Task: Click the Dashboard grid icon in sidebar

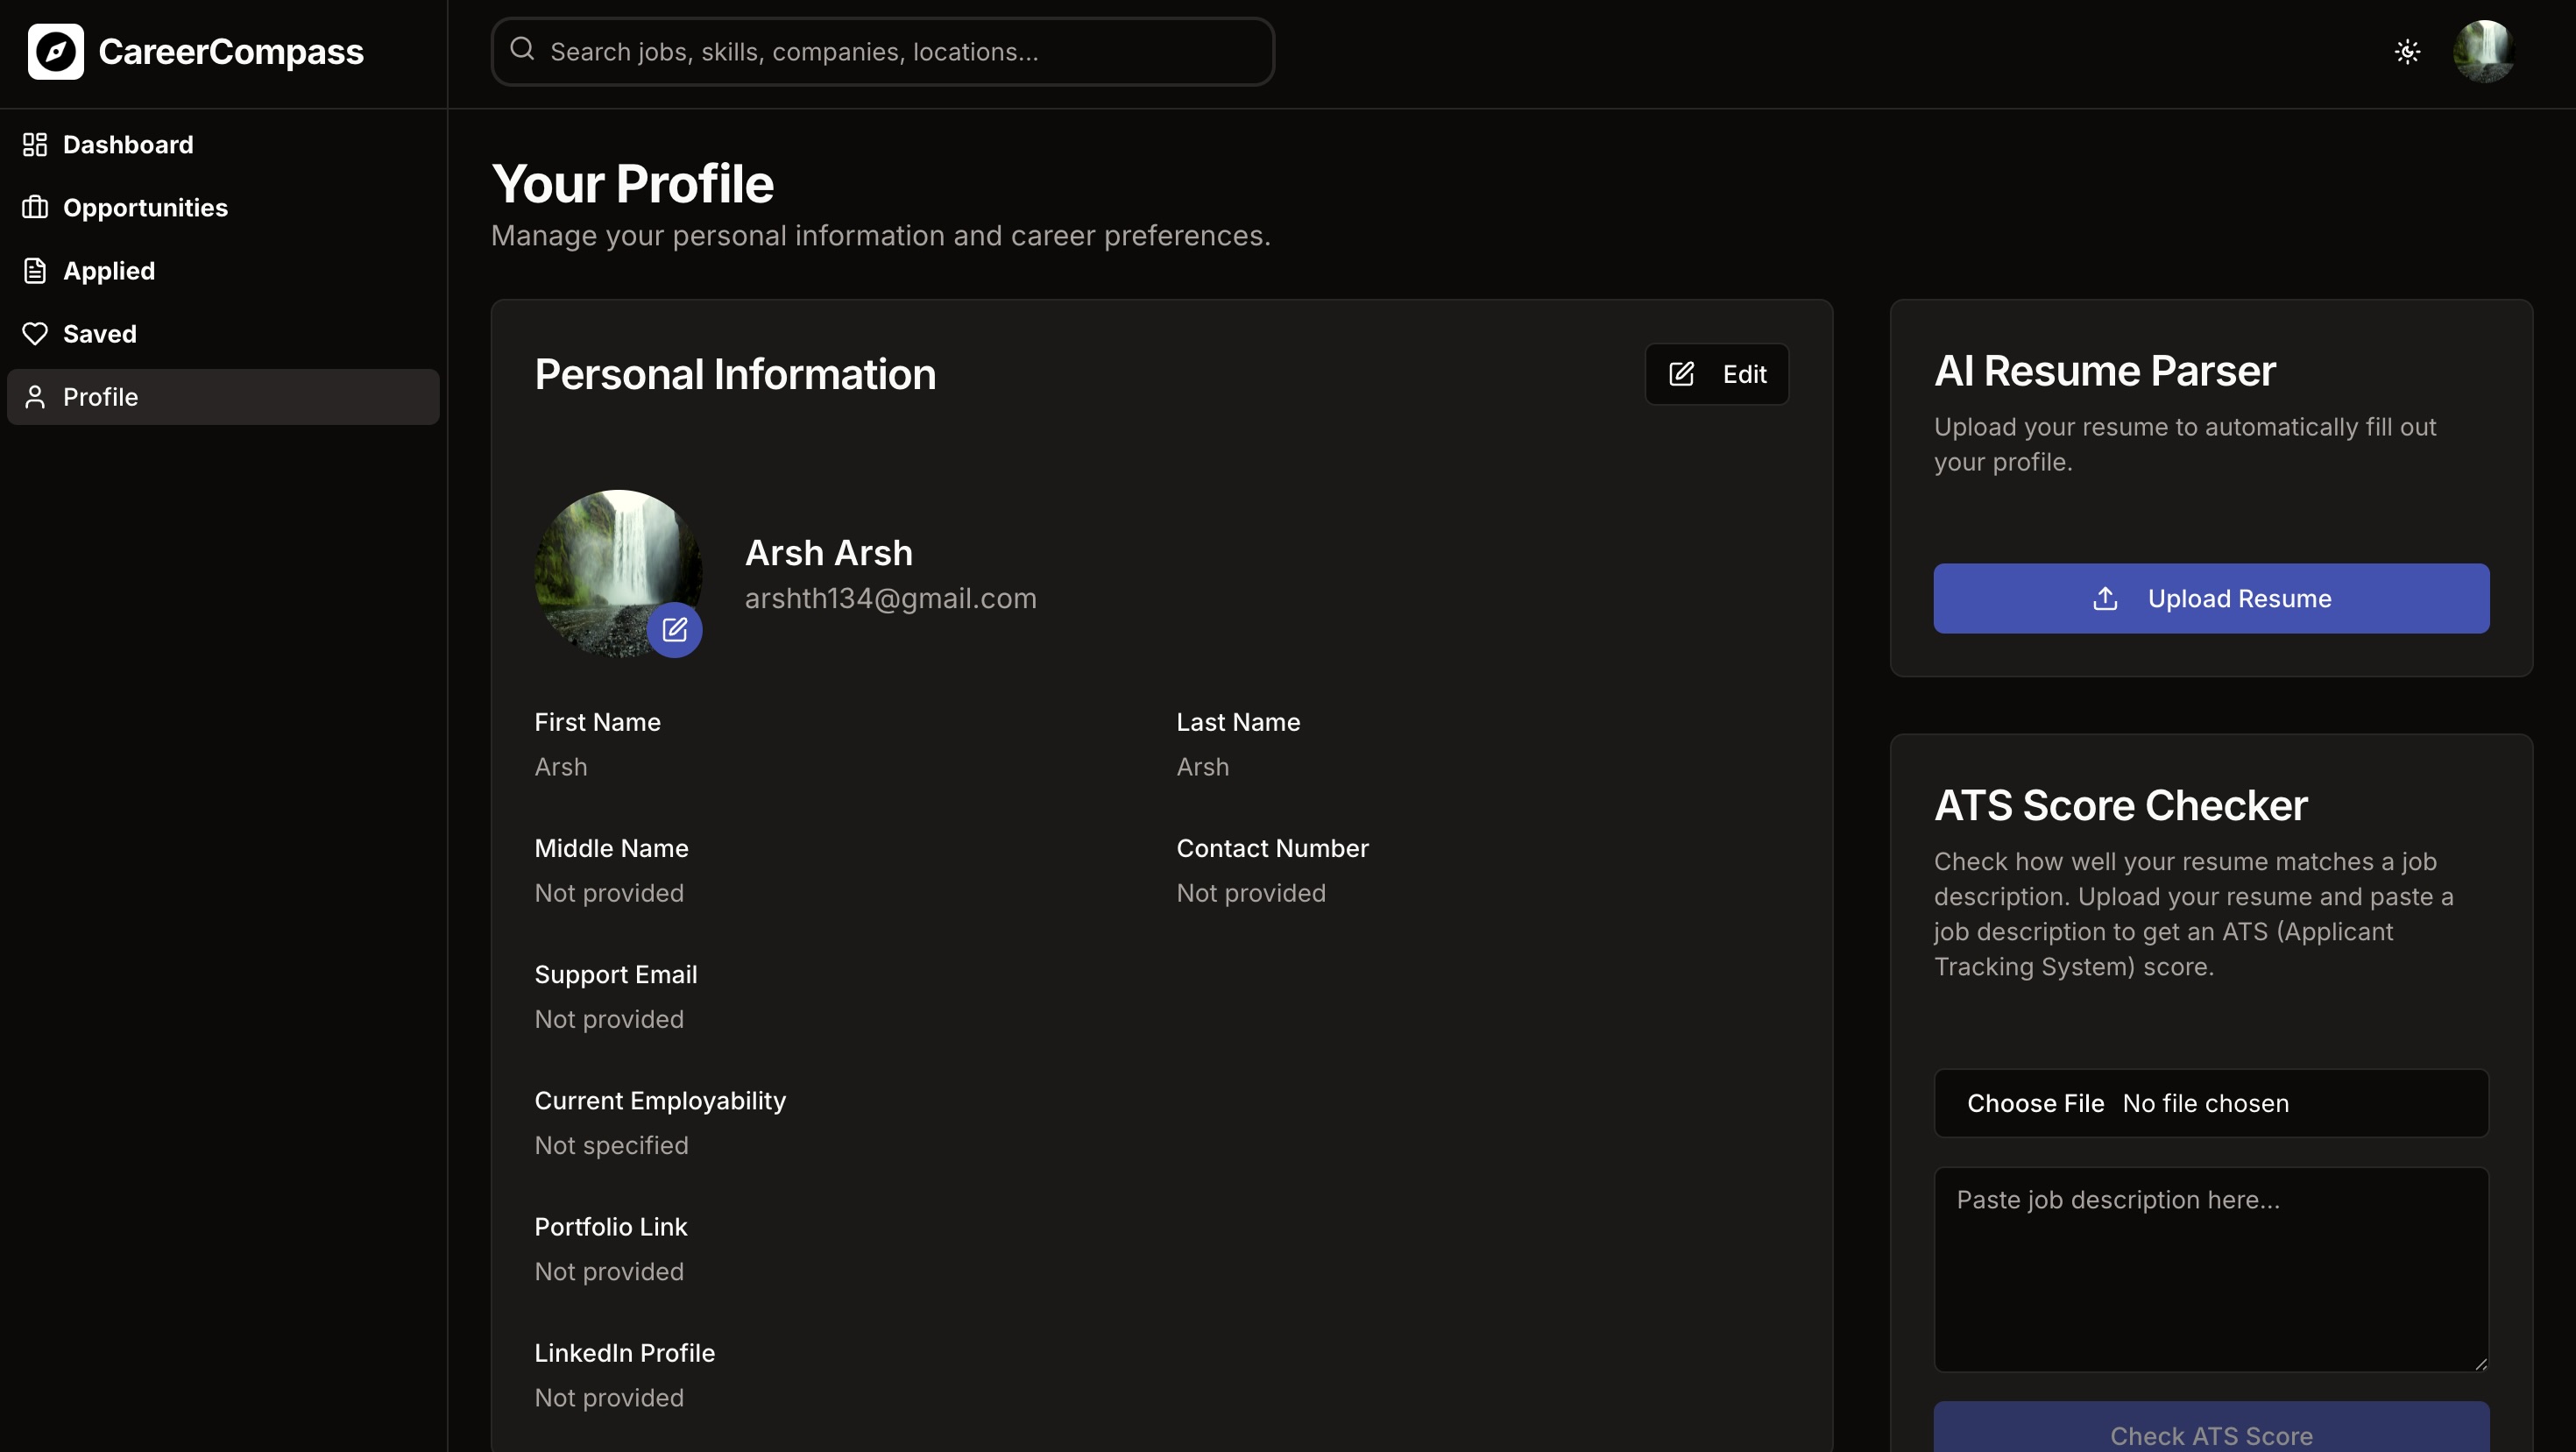Action: coord(35,145)
